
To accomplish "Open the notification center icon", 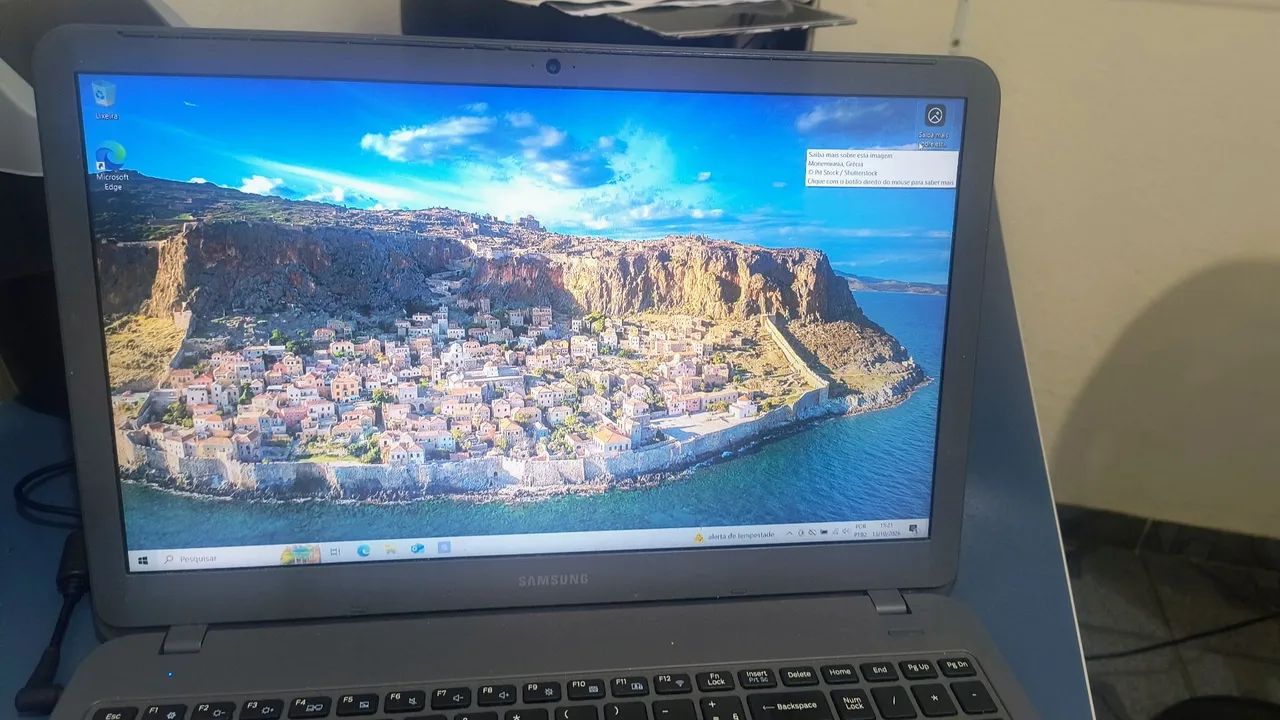I will click(x=913, y=528).
